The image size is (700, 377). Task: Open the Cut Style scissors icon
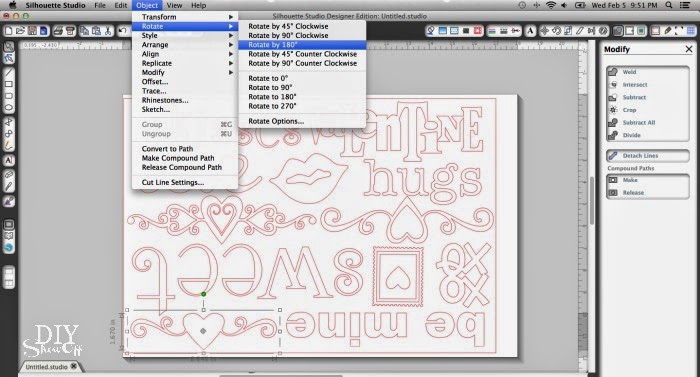coord(516,31)
